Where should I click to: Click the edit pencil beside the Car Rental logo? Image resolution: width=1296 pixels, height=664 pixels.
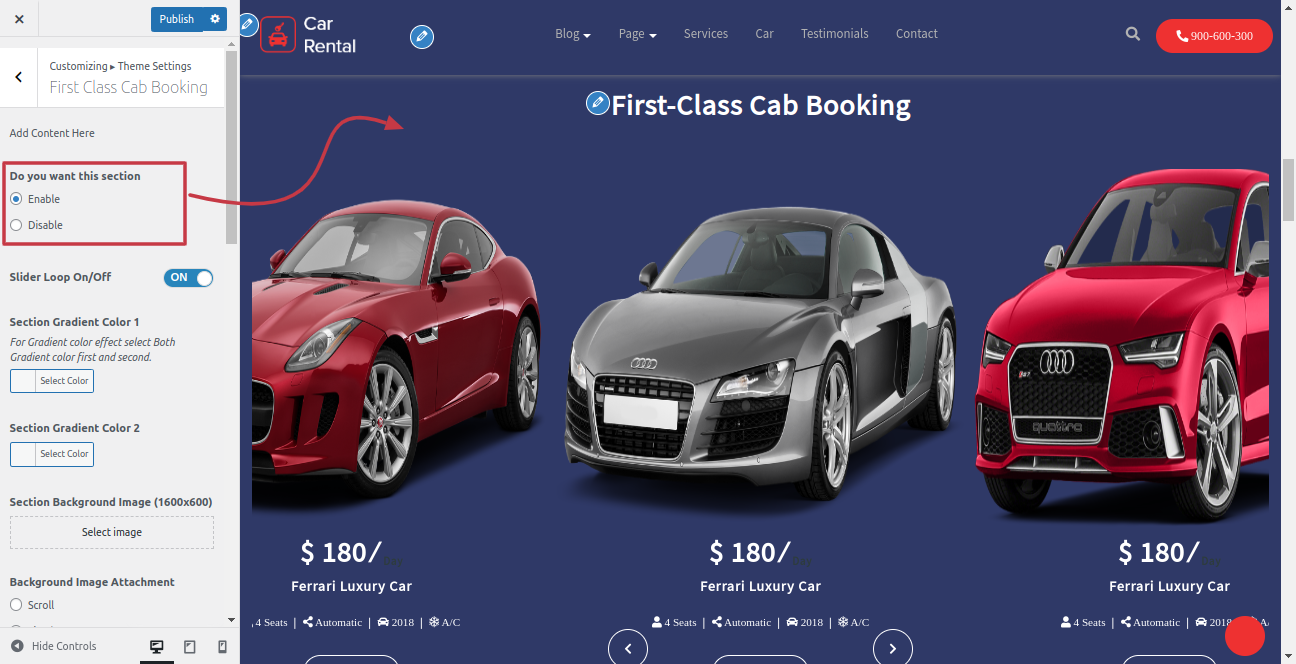point(422,38)
